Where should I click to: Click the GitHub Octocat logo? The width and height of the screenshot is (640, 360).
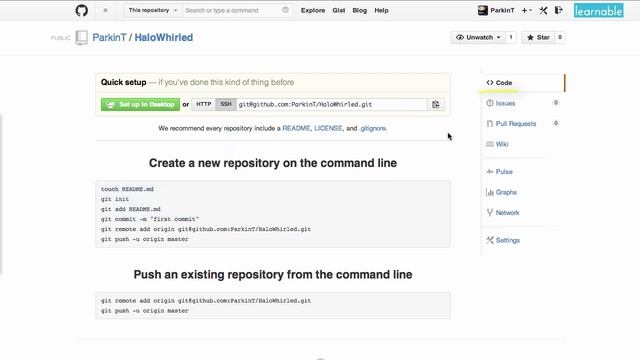(x=82, y=10)
